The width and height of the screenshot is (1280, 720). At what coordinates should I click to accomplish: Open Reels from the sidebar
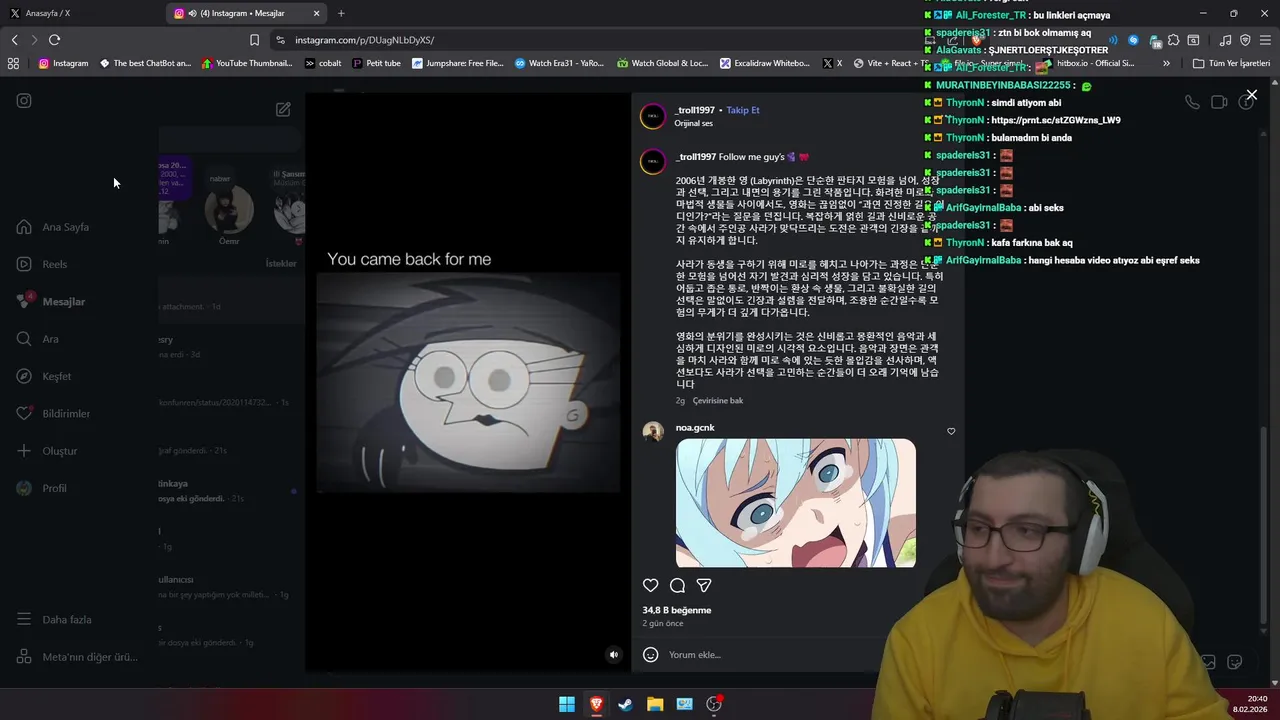42,264
